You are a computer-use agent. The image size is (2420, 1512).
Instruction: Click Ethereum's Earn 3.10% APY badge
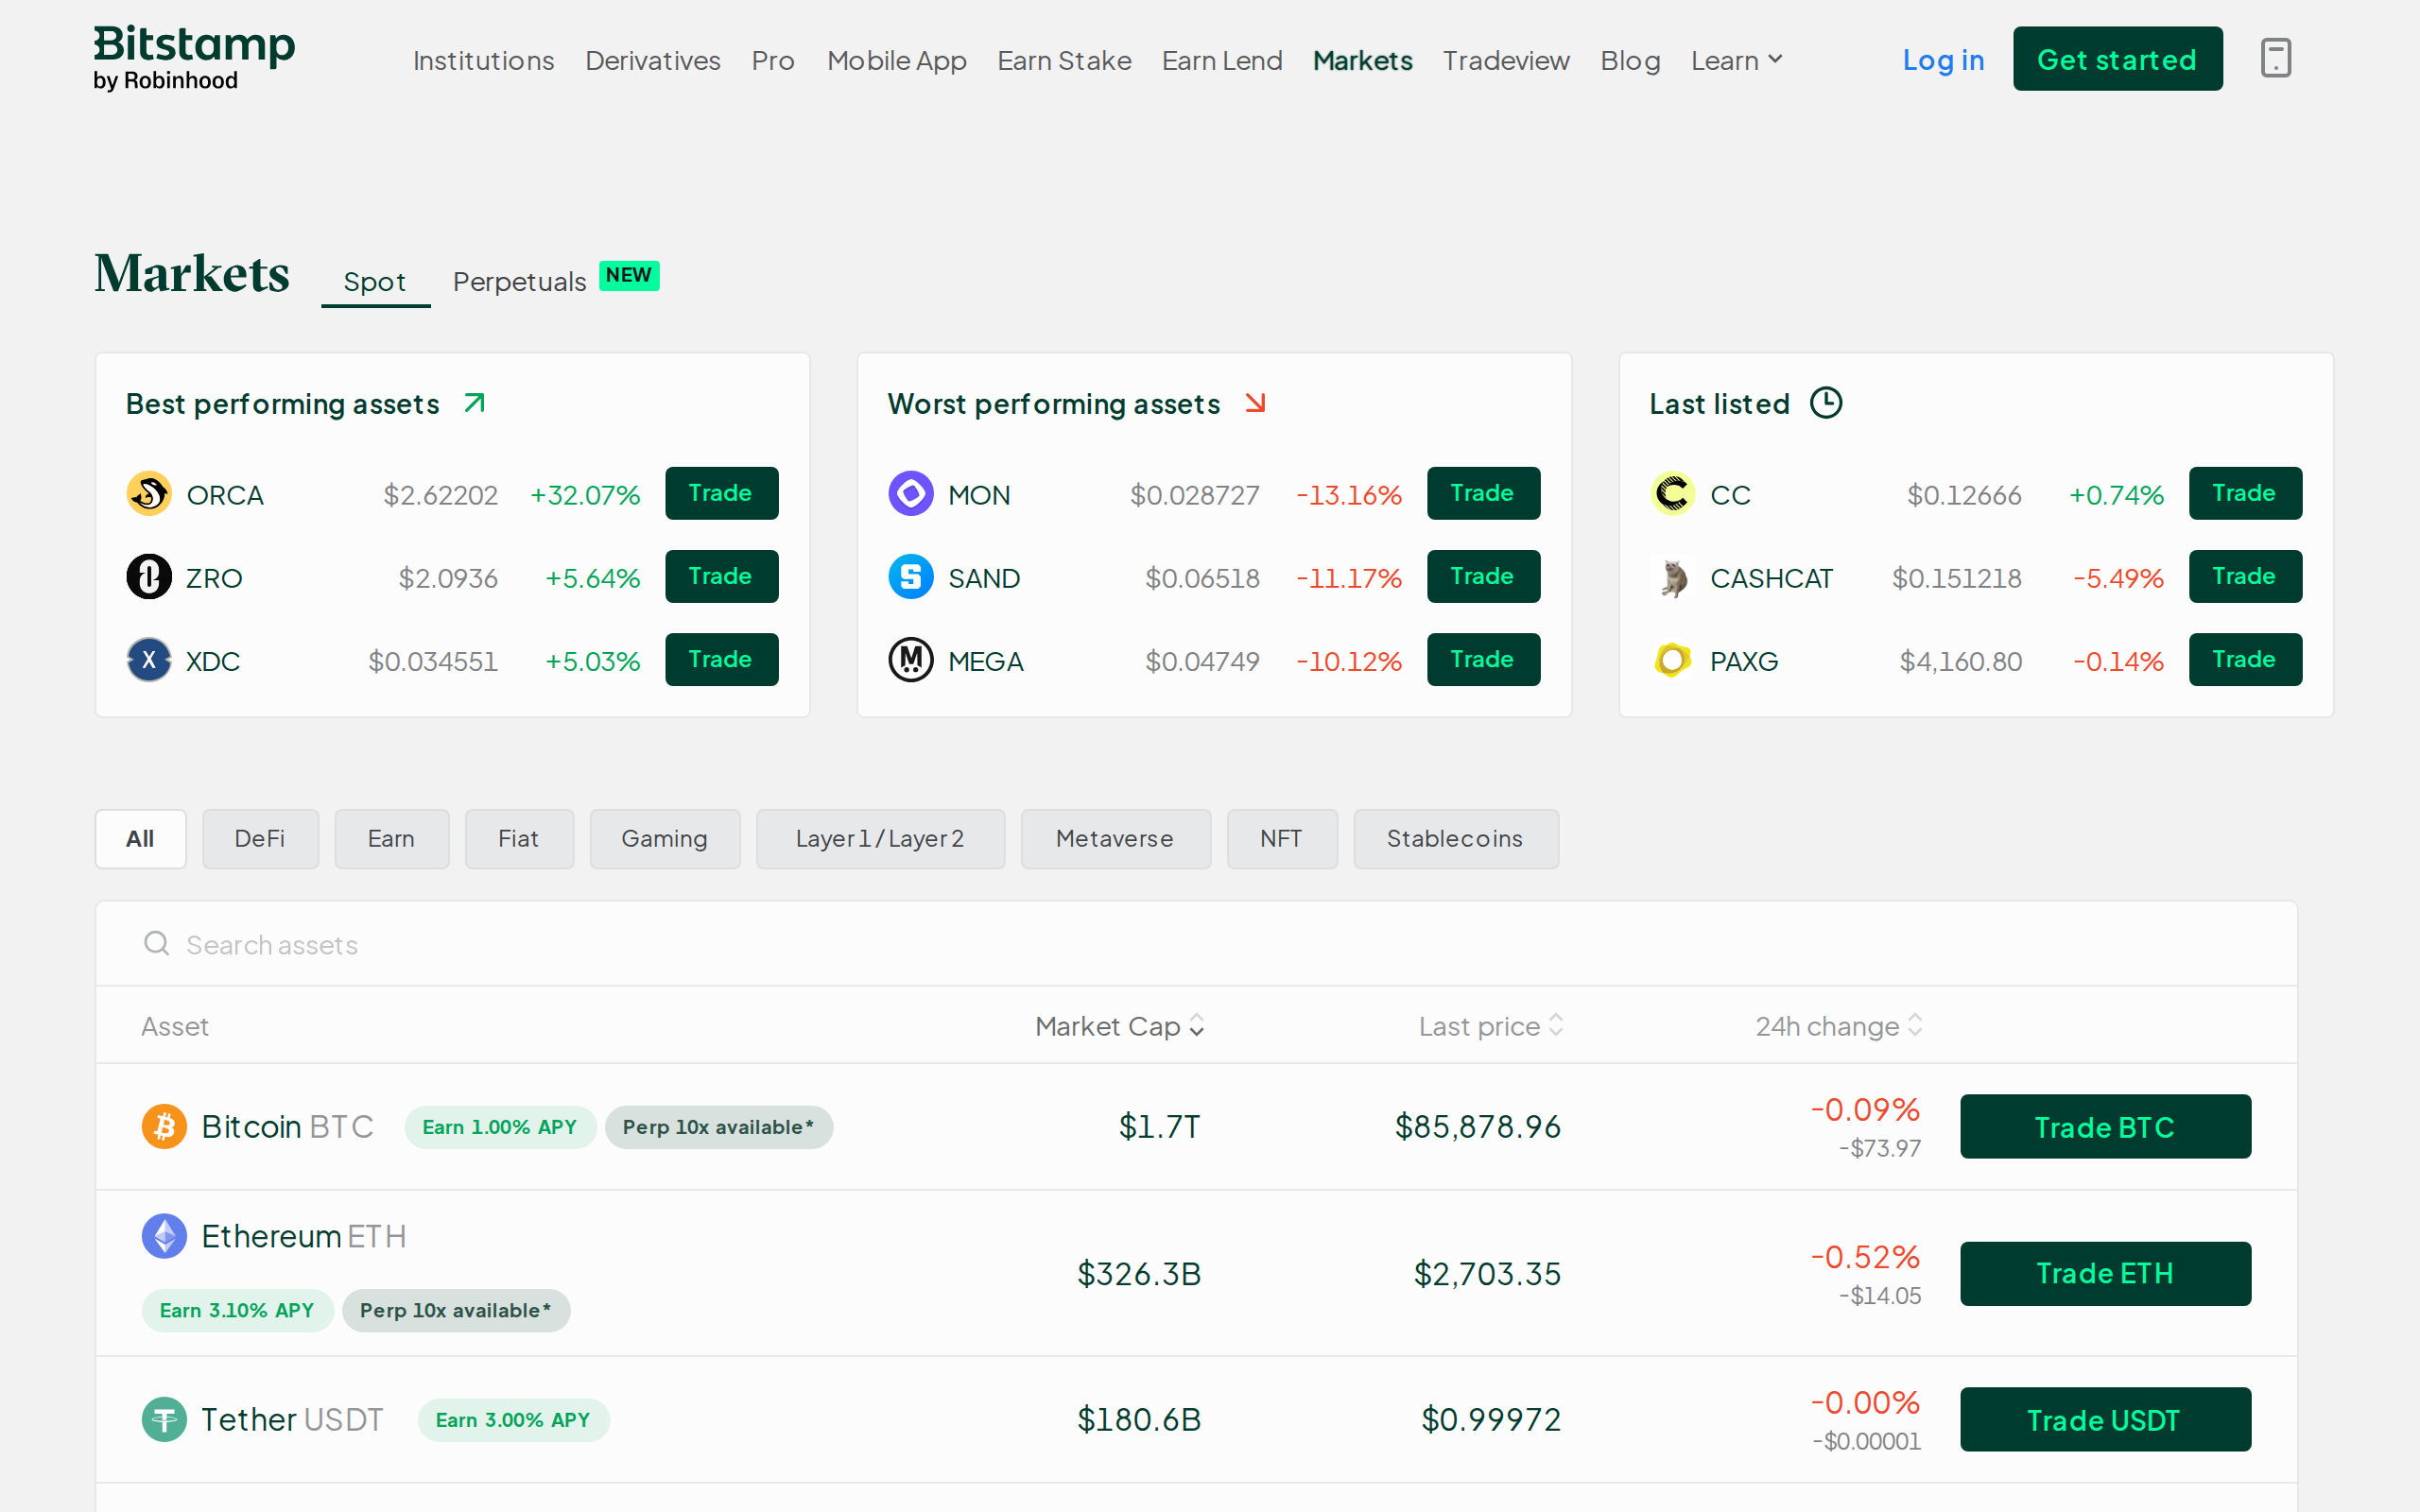point(237,1310)
